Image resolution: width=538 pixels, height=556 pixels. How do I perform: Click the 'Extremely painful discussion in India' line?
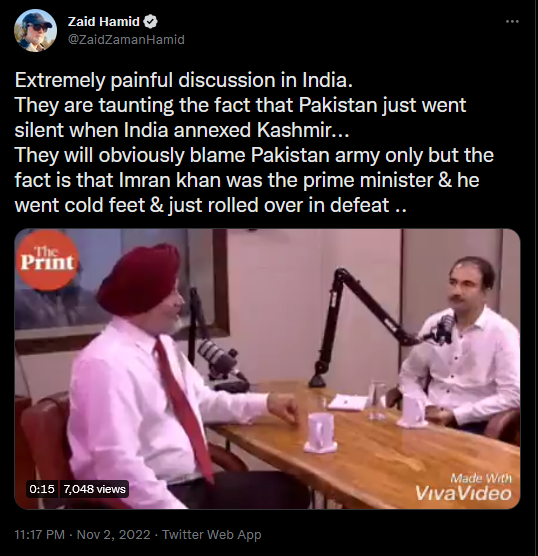pyautogui.click(x=184, y=80)
